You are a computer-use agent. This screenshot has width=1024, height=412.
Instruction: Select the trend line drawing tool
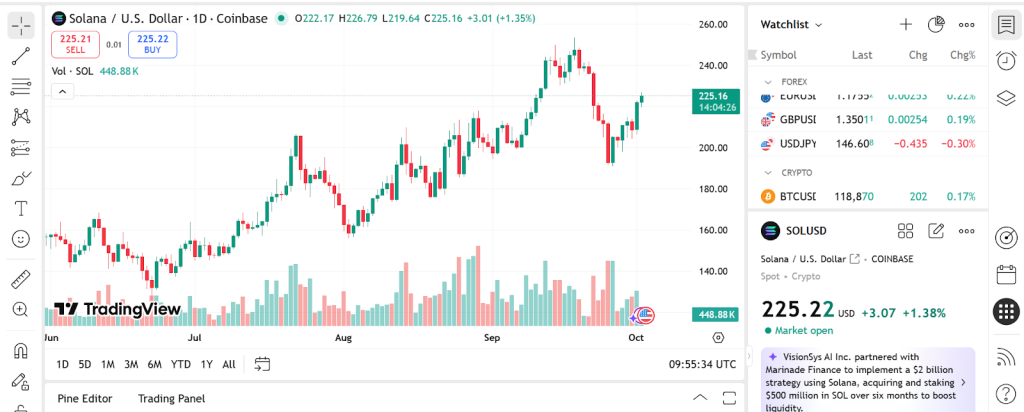(22, 55)
